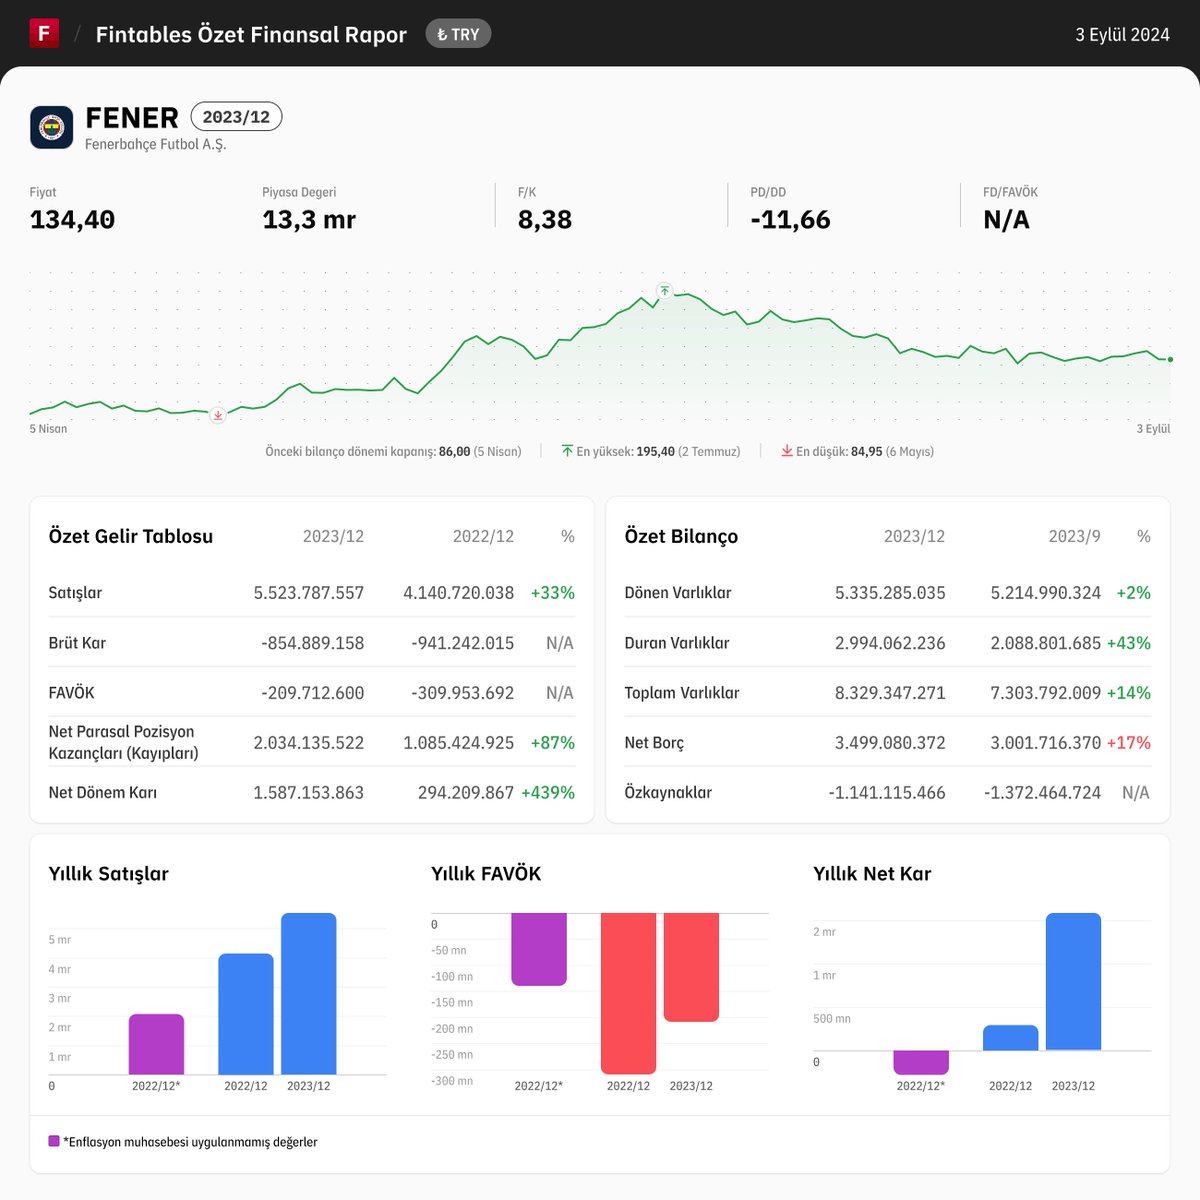Click the Satışlar +33% change

tap(553, 592)
